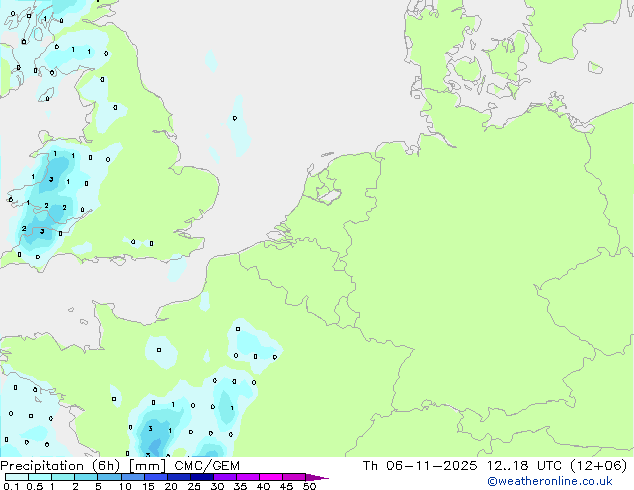Click the '45' legend scale label
This screenshot has width=634, height=490.
pos(286,486)
